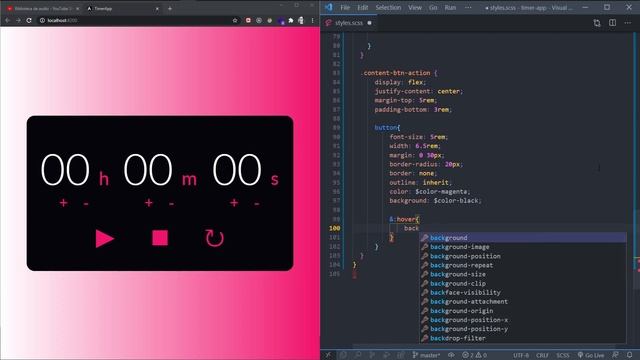Open the browser profile avatar
Screen dimensions: 640x360
(301, 20)
